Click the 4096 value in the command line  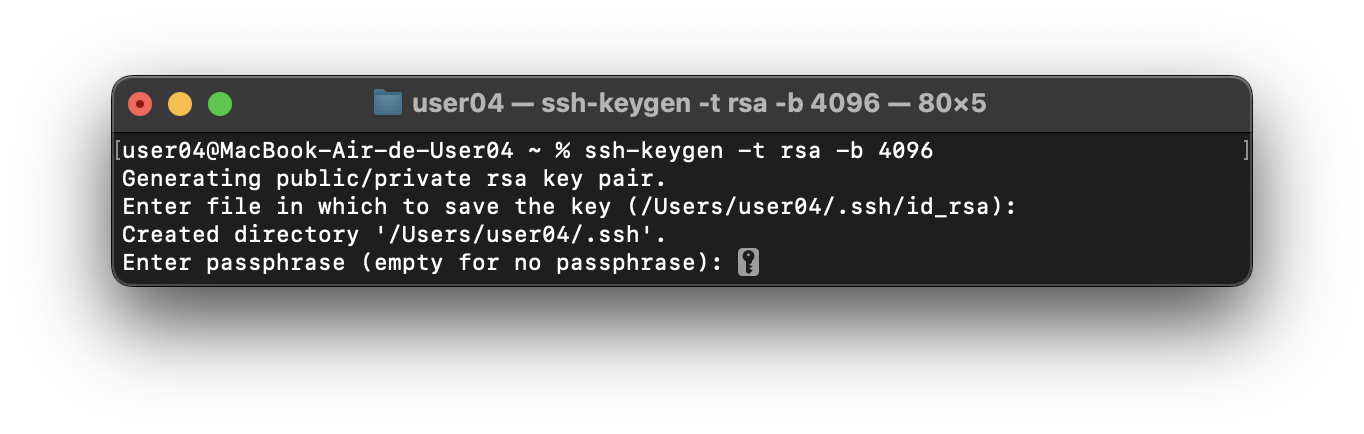point(905,151)
